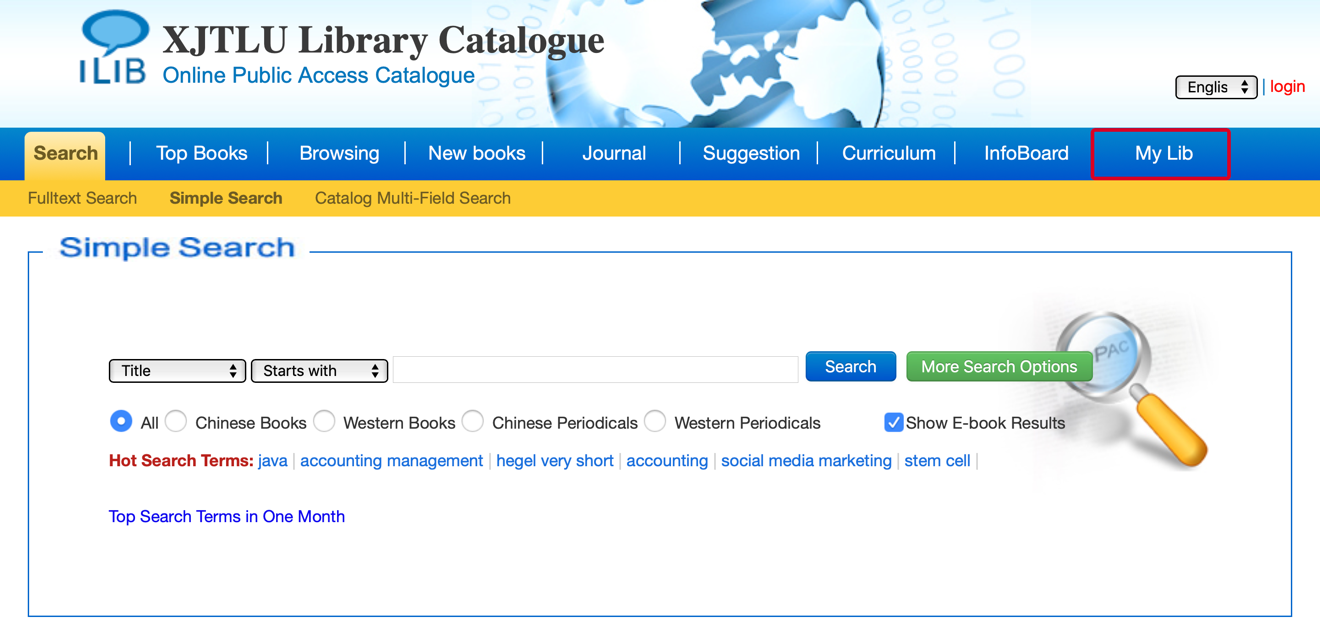The image size is (1320, 631).
Task: Go to My Lib section
Action: tap(1160, 153)
